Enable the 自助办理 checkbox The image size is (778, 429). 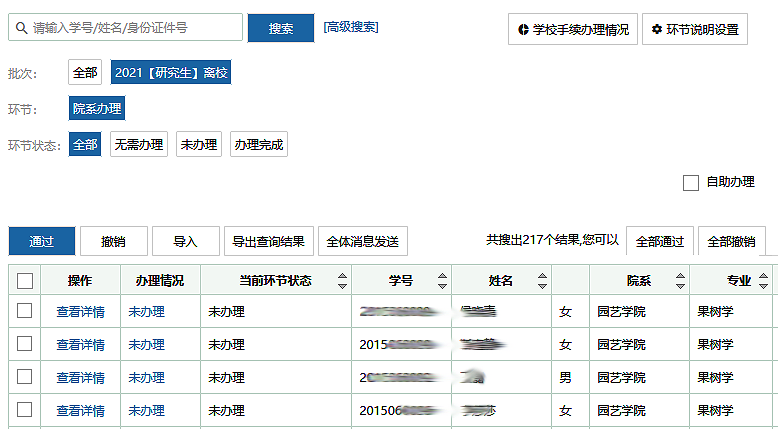pyautogui.click(x=691, y=183)
